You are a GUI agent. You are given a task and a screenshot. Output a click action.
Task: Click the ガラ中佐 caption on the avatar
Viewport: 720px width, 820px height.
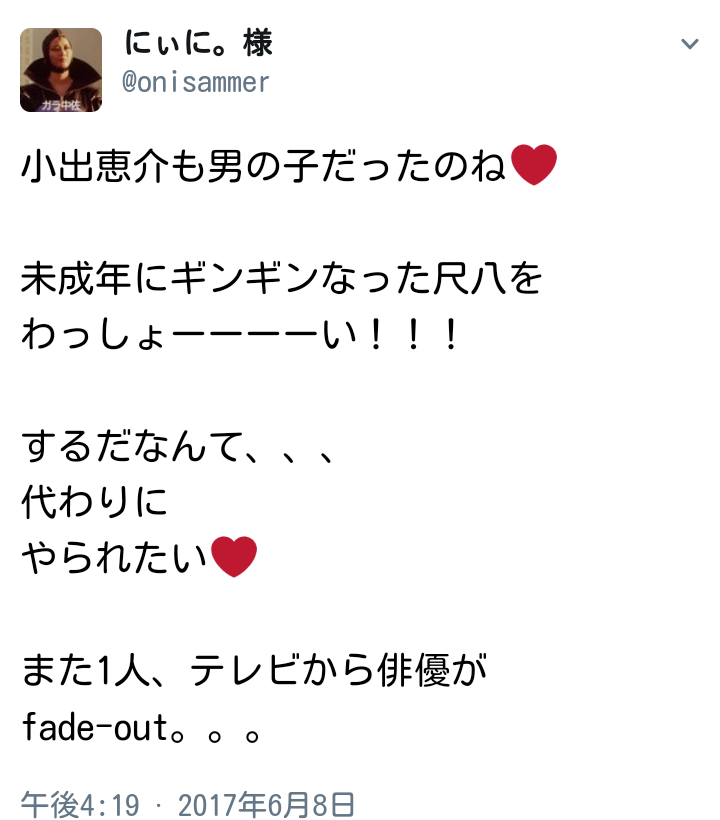[x=61, y=105]
